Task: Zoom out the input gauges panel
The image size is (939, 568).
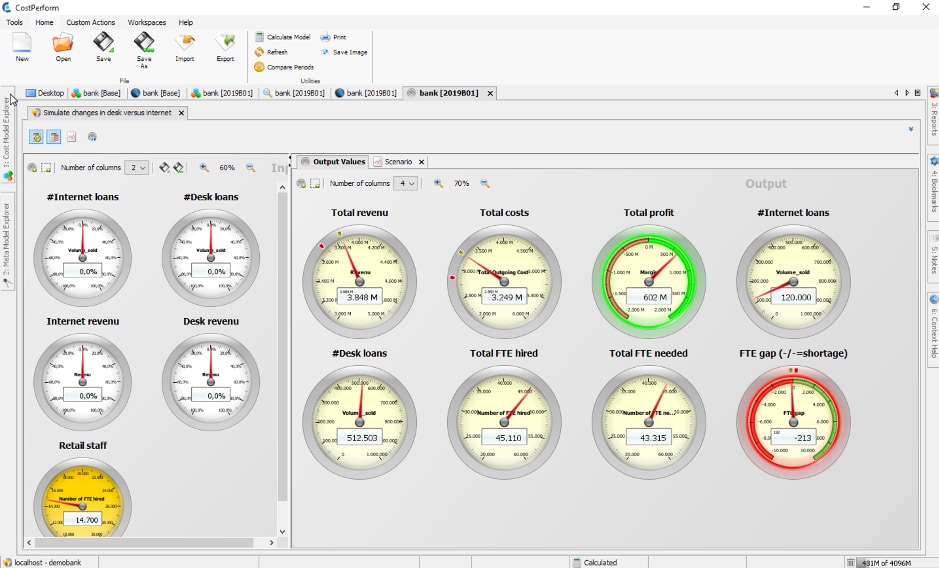Action: (250, 168)
